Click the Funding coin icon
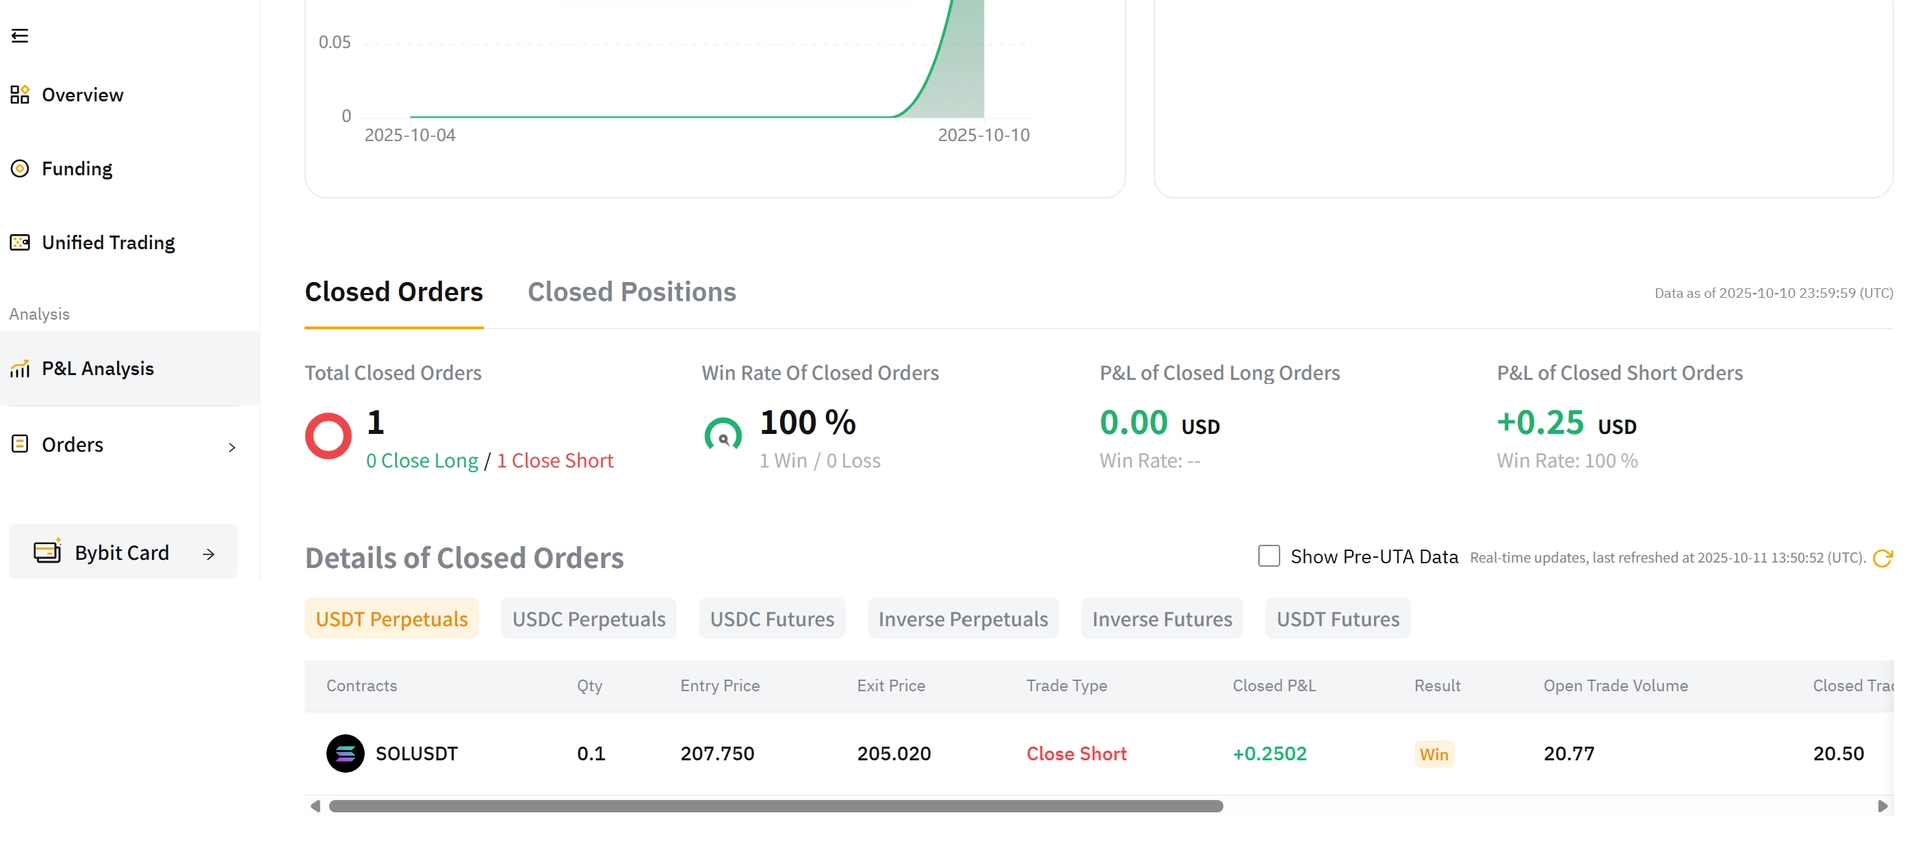1920x846 pixels. point(20,169)
